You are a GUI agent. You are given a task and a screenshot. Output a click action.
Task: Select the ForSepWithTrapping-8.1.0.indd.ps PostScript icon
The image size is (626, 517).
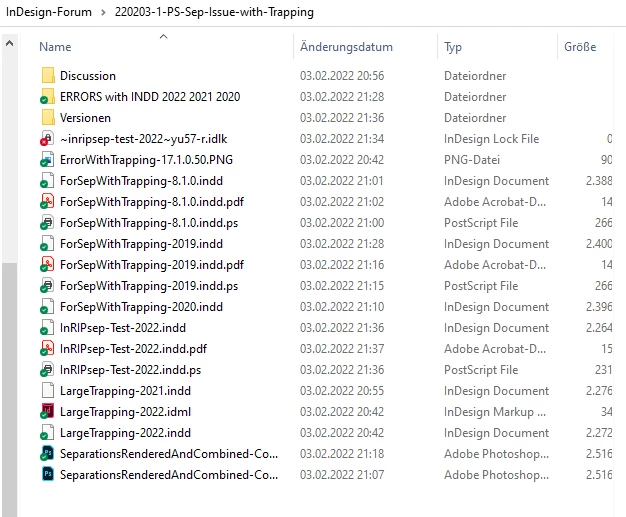pyautogui.click(x=48, y=223)
